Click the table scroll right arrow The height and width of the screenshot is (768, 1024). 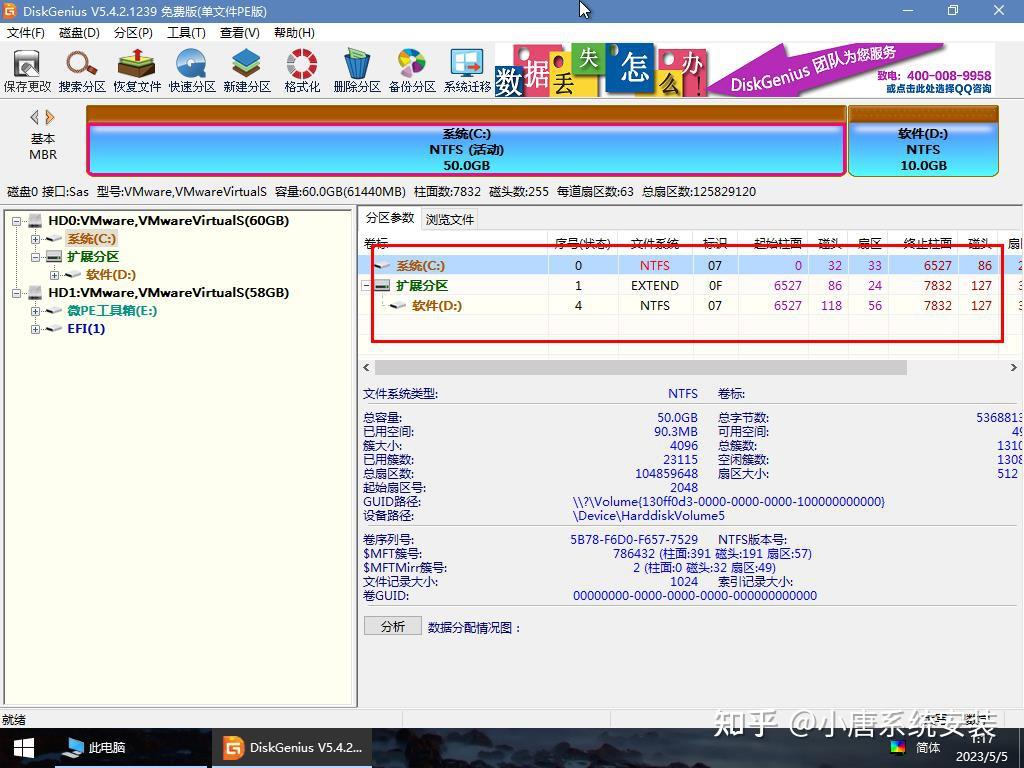1014,368
